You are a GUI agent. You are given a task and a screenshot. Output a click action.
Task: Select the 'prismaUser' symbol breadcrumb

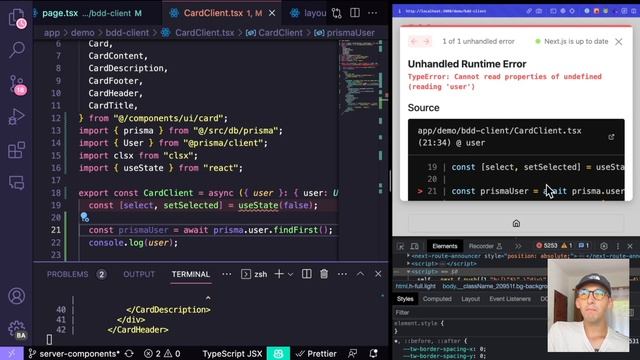[x=344, y=33]
